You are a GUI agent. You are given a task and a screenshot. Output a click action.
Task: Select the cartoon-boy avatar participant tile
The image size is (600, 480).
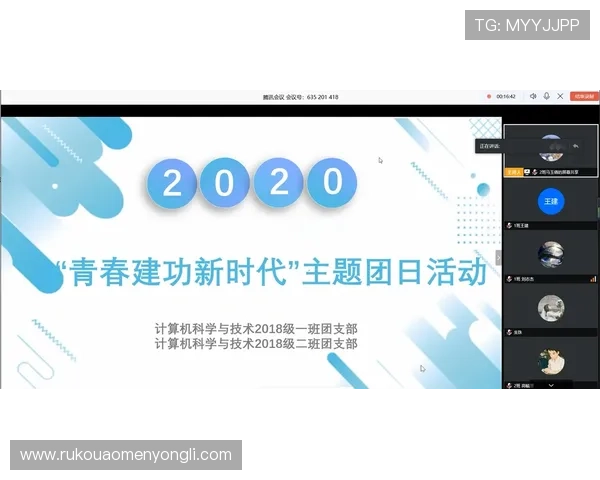pos(551,362)
